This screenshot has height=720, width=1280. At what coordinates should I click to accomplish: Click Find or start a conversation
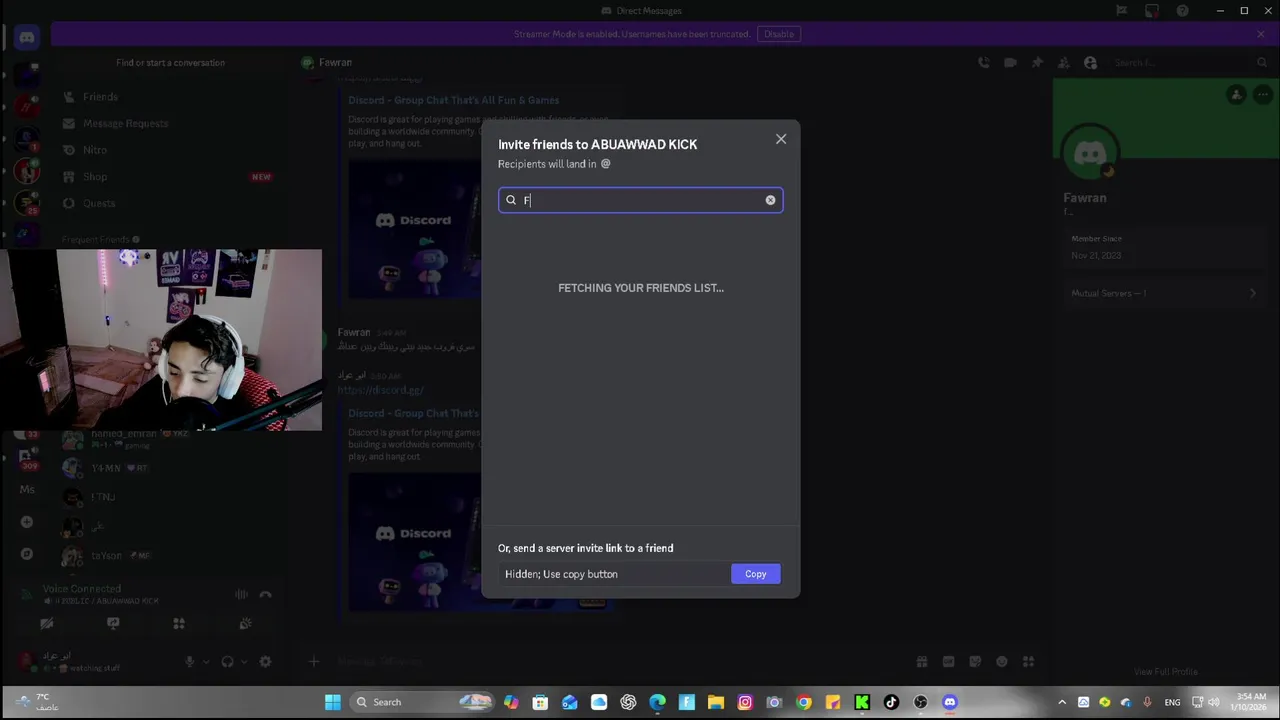[x=170, y=62]
